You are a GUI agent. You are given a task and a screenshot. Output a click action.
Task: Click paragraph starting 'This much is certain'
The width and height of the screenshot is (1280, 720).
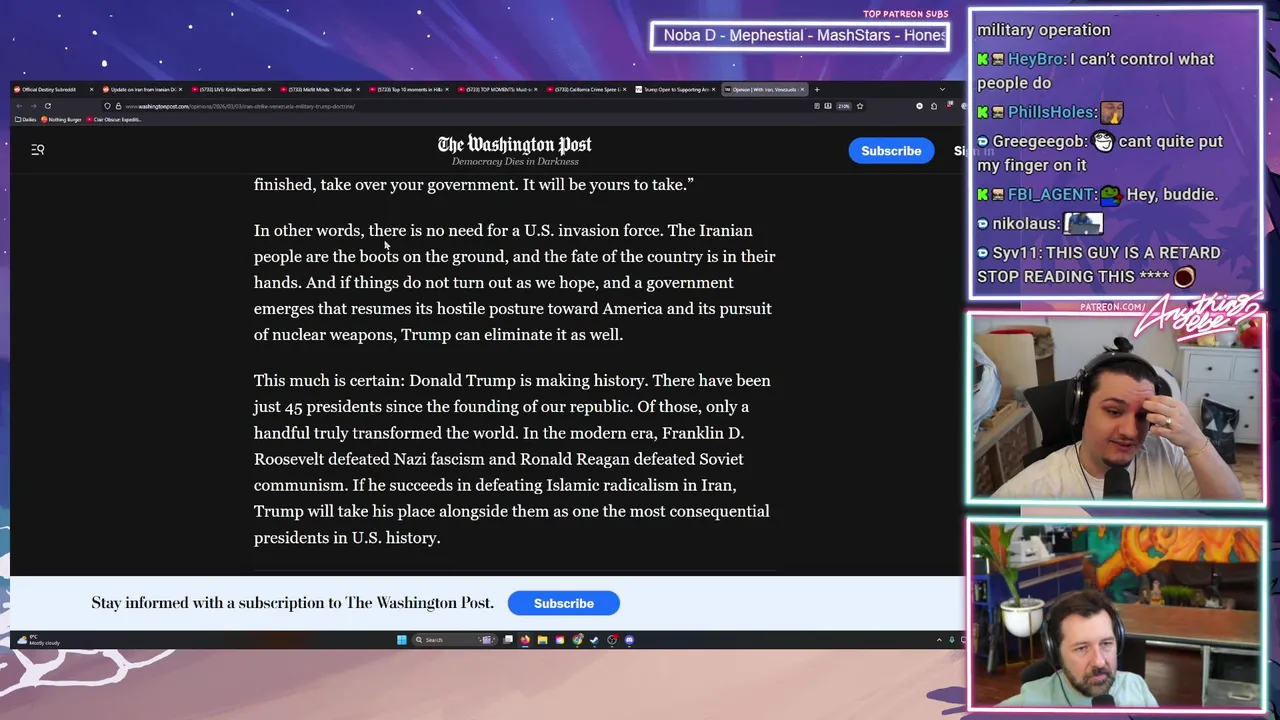click(512, 459)
